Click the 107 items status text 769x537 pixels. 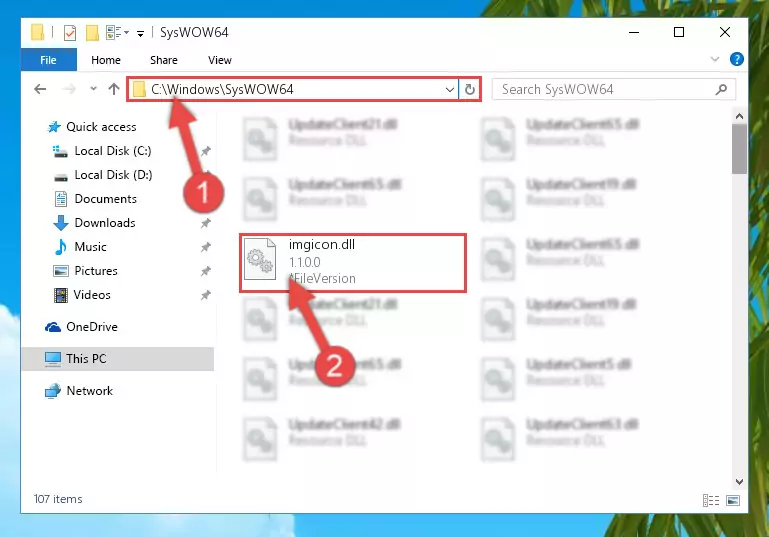coord(58,499)
